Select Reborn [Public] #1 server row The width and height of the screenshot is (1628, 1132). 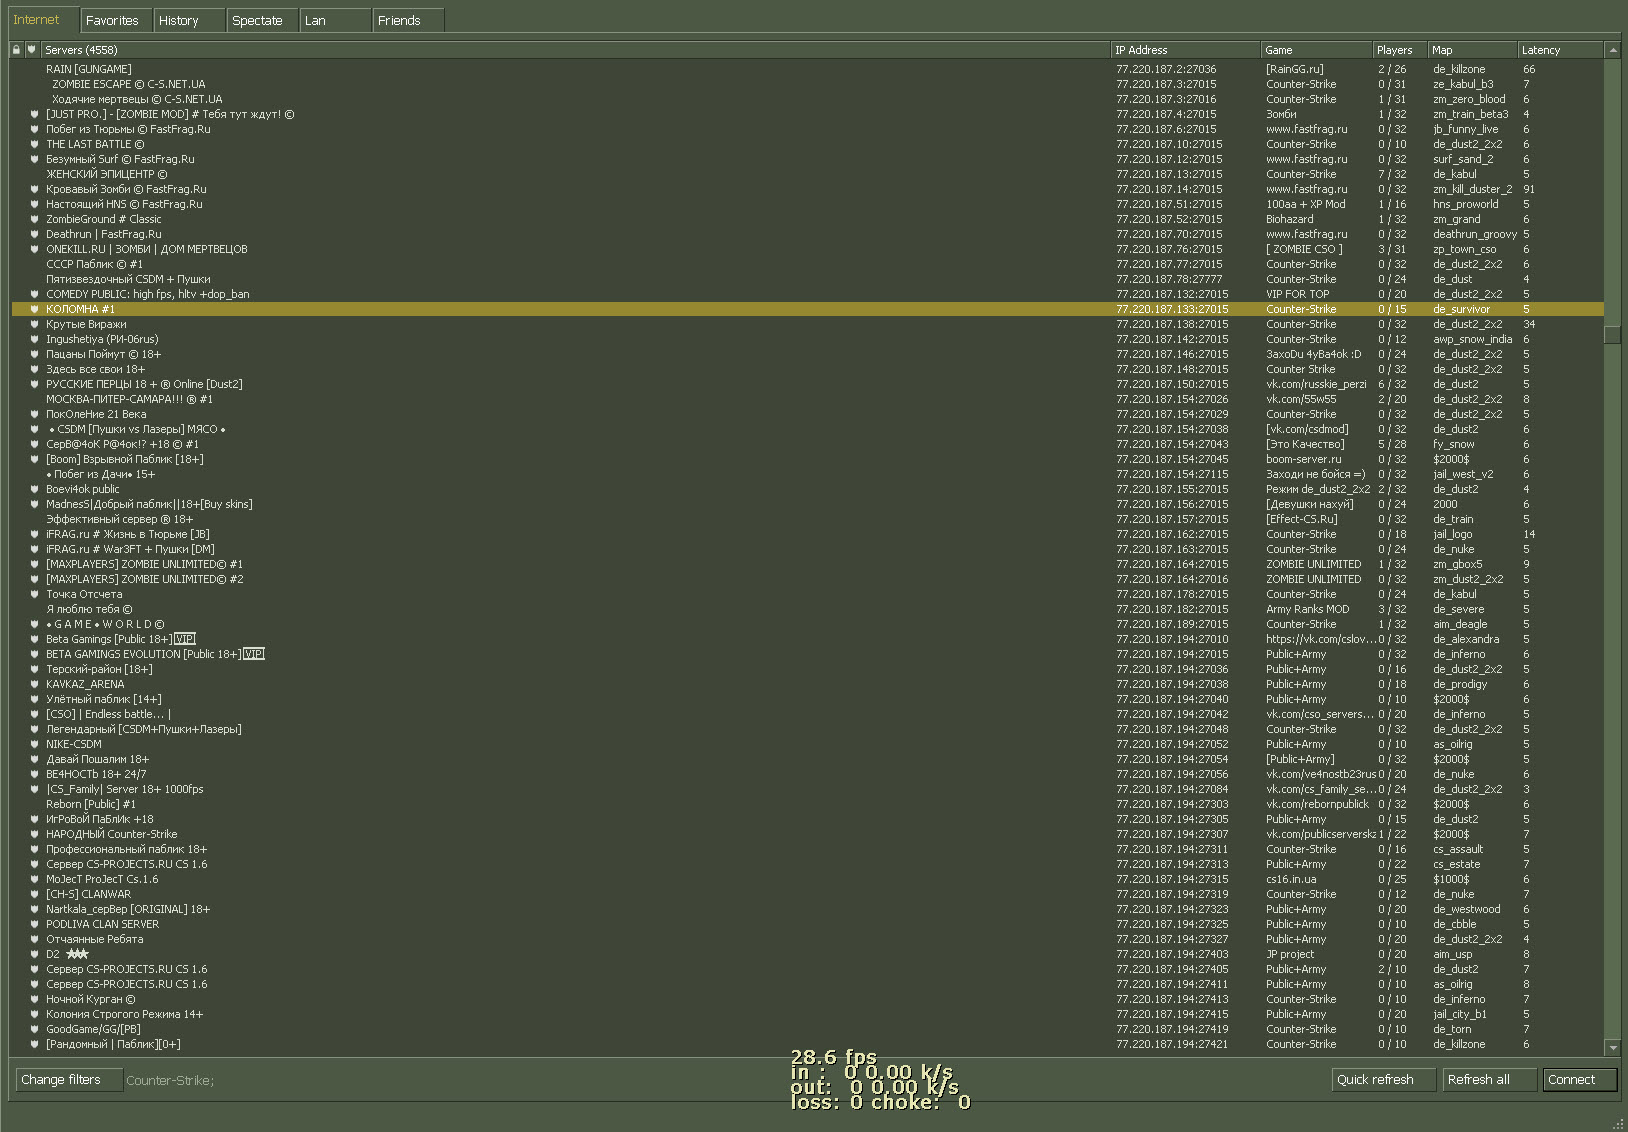tap(807, 804)
